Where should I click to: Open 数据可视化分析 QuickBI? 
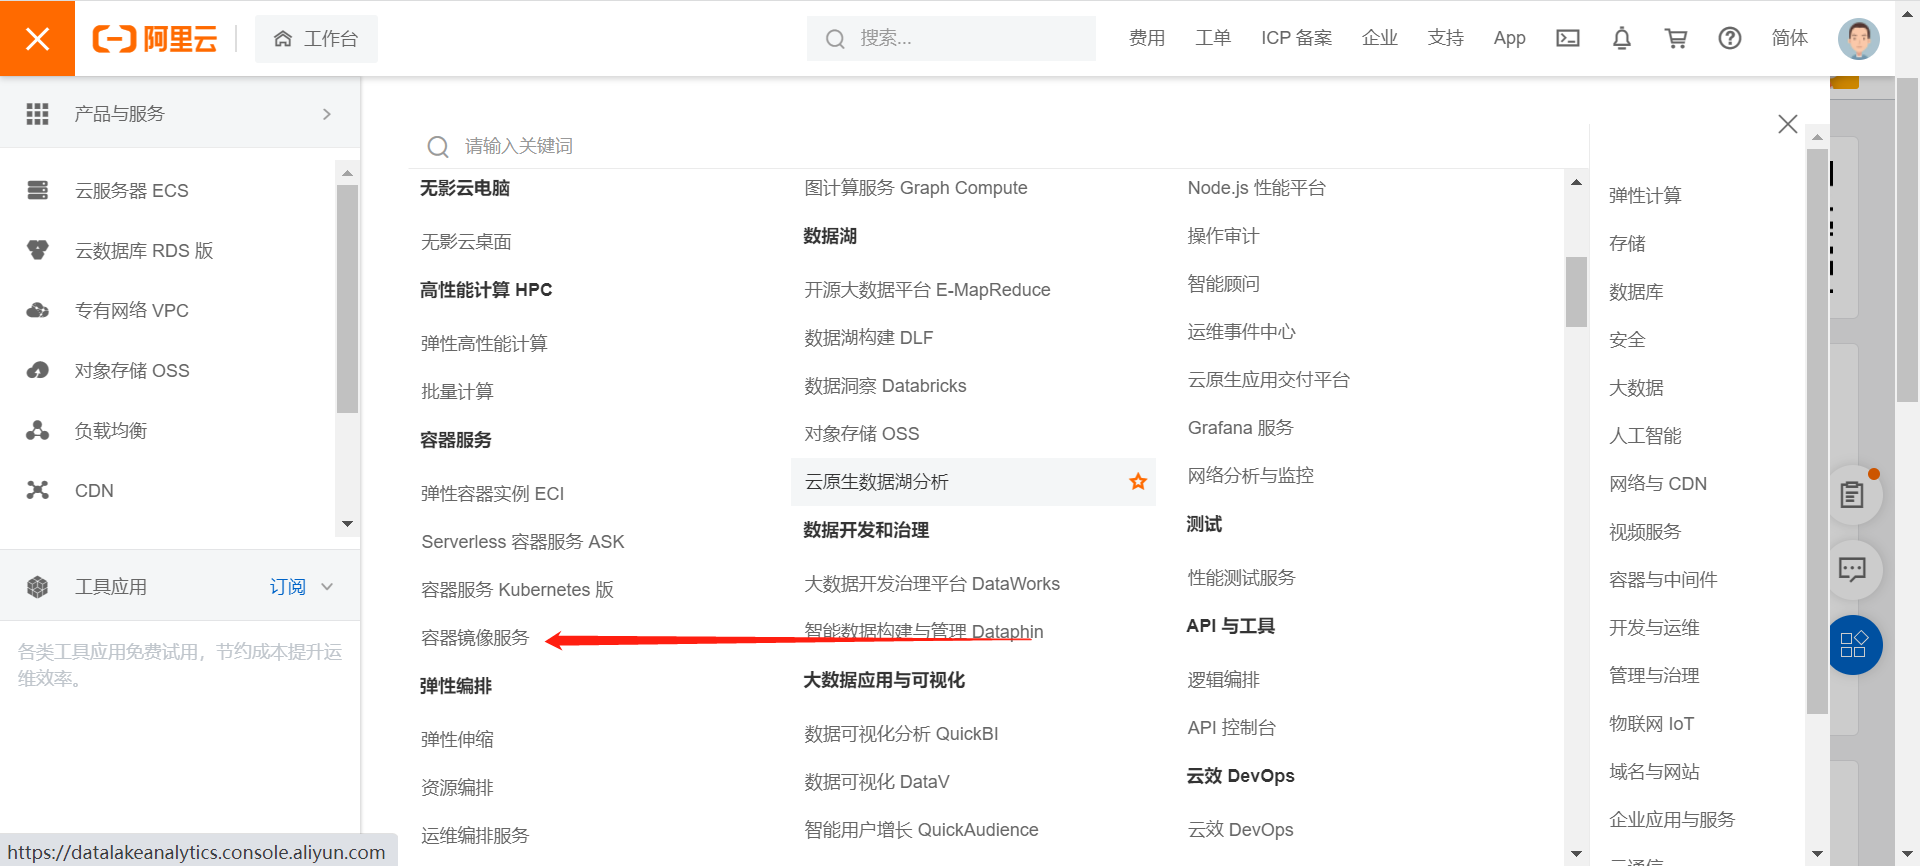pos(901,734)
